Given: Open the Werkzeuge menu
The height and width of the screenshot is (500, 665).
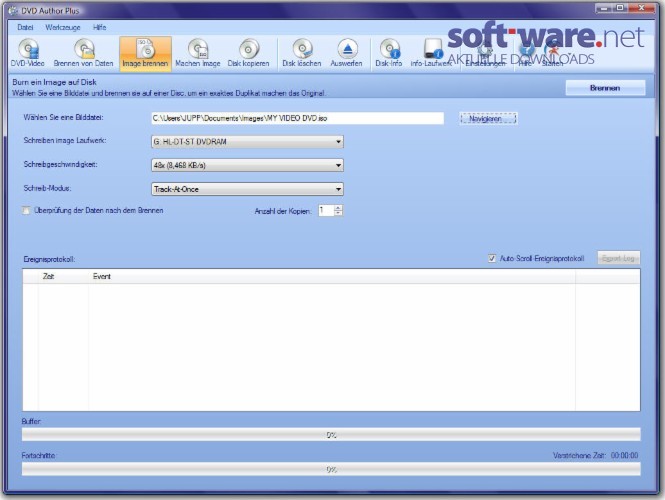Looking at the screenshot, I should (63, 28).
